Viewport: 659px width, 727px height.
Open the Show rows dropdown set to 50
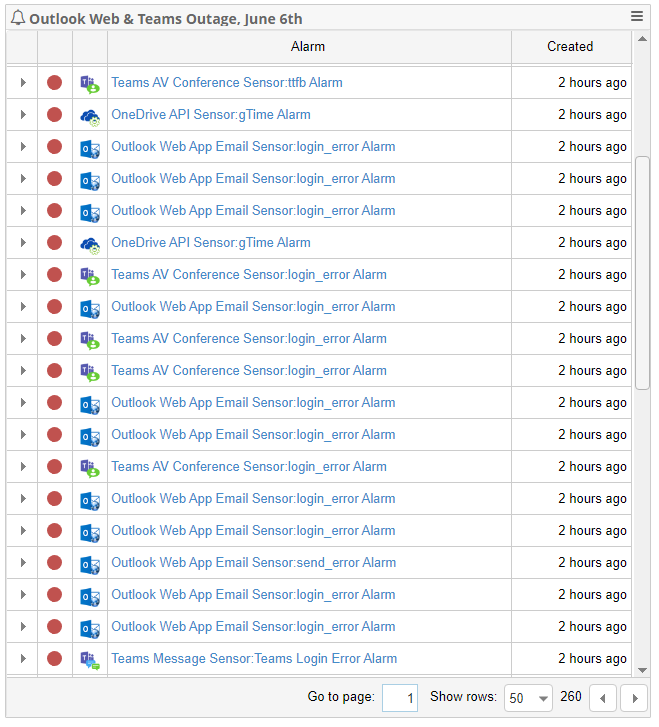pyautogui.click(x=528, y=698)
